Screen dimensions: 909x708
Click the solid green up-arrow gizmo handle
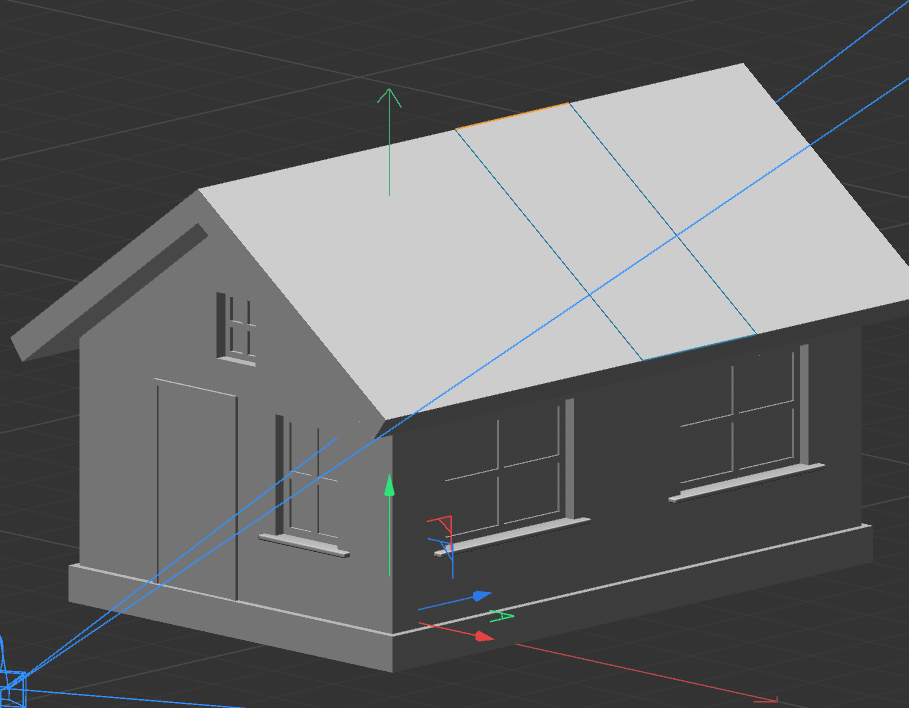point(390,486)
